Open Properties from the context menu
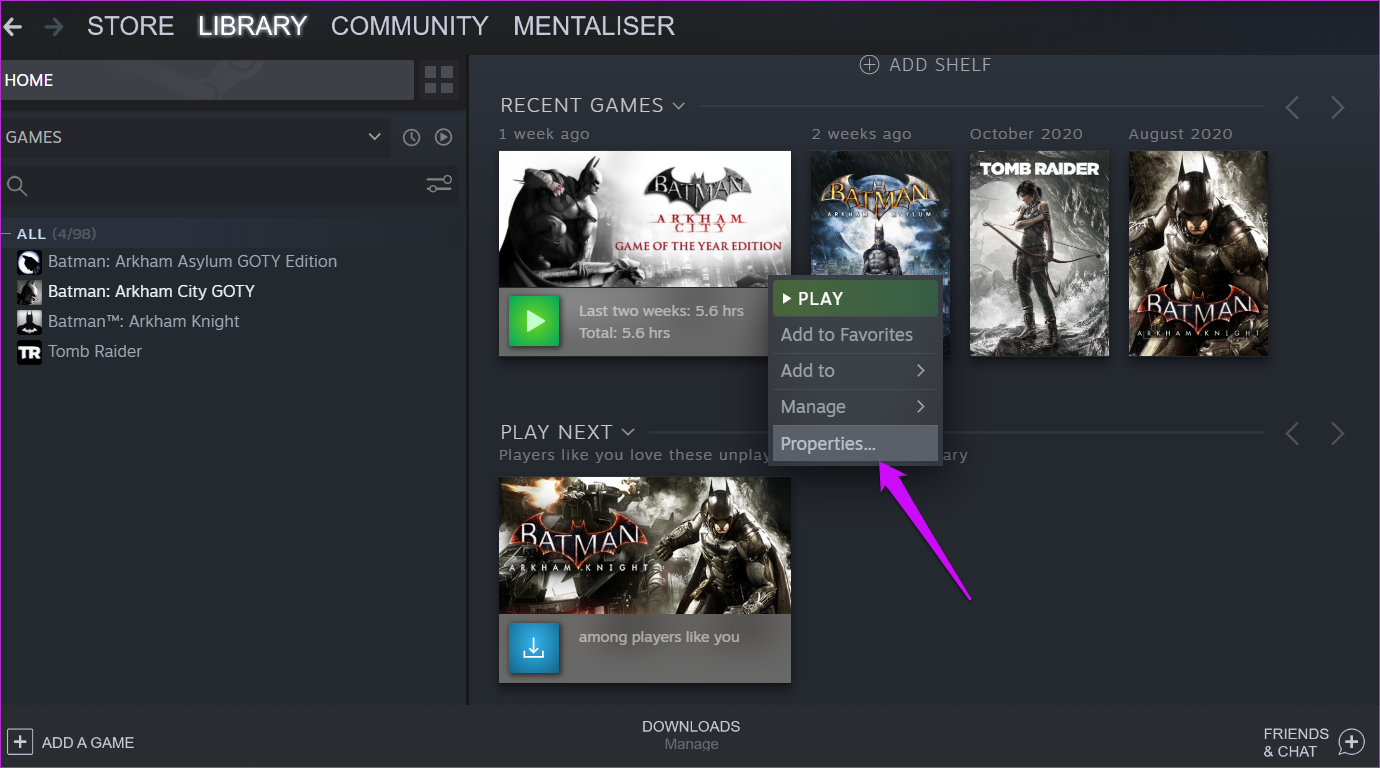 855,444
